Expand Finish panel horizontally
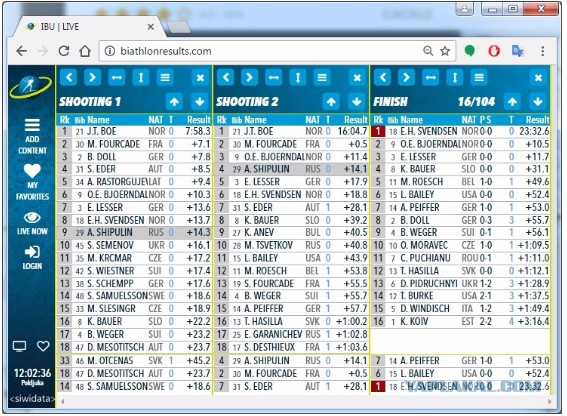The image size is (567, 416). 431,77
